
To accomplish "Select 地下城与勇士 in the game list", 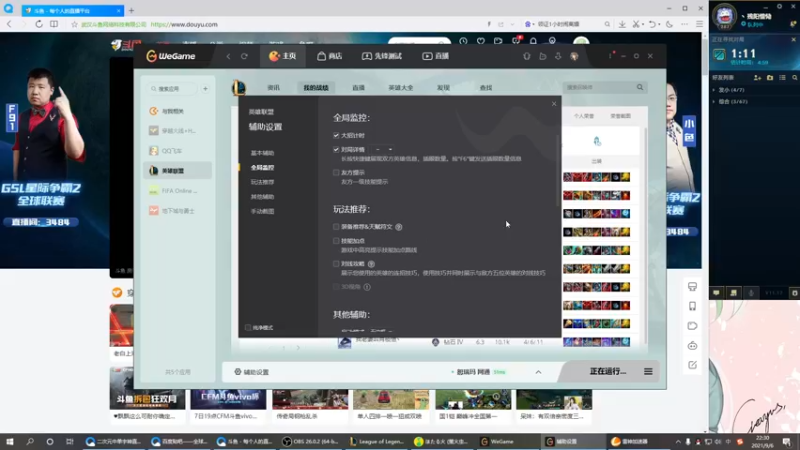I will pyautogui.click(x=177, y=211).
